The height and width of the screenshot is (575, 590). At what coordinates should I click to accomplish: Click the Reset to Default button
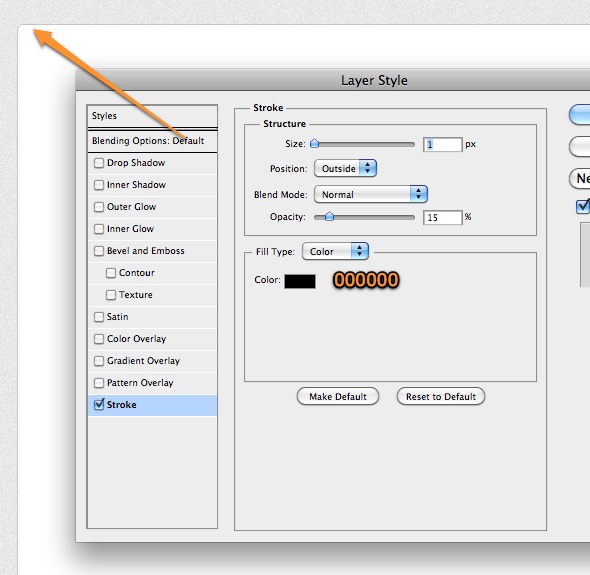click(x=441, y=397)
